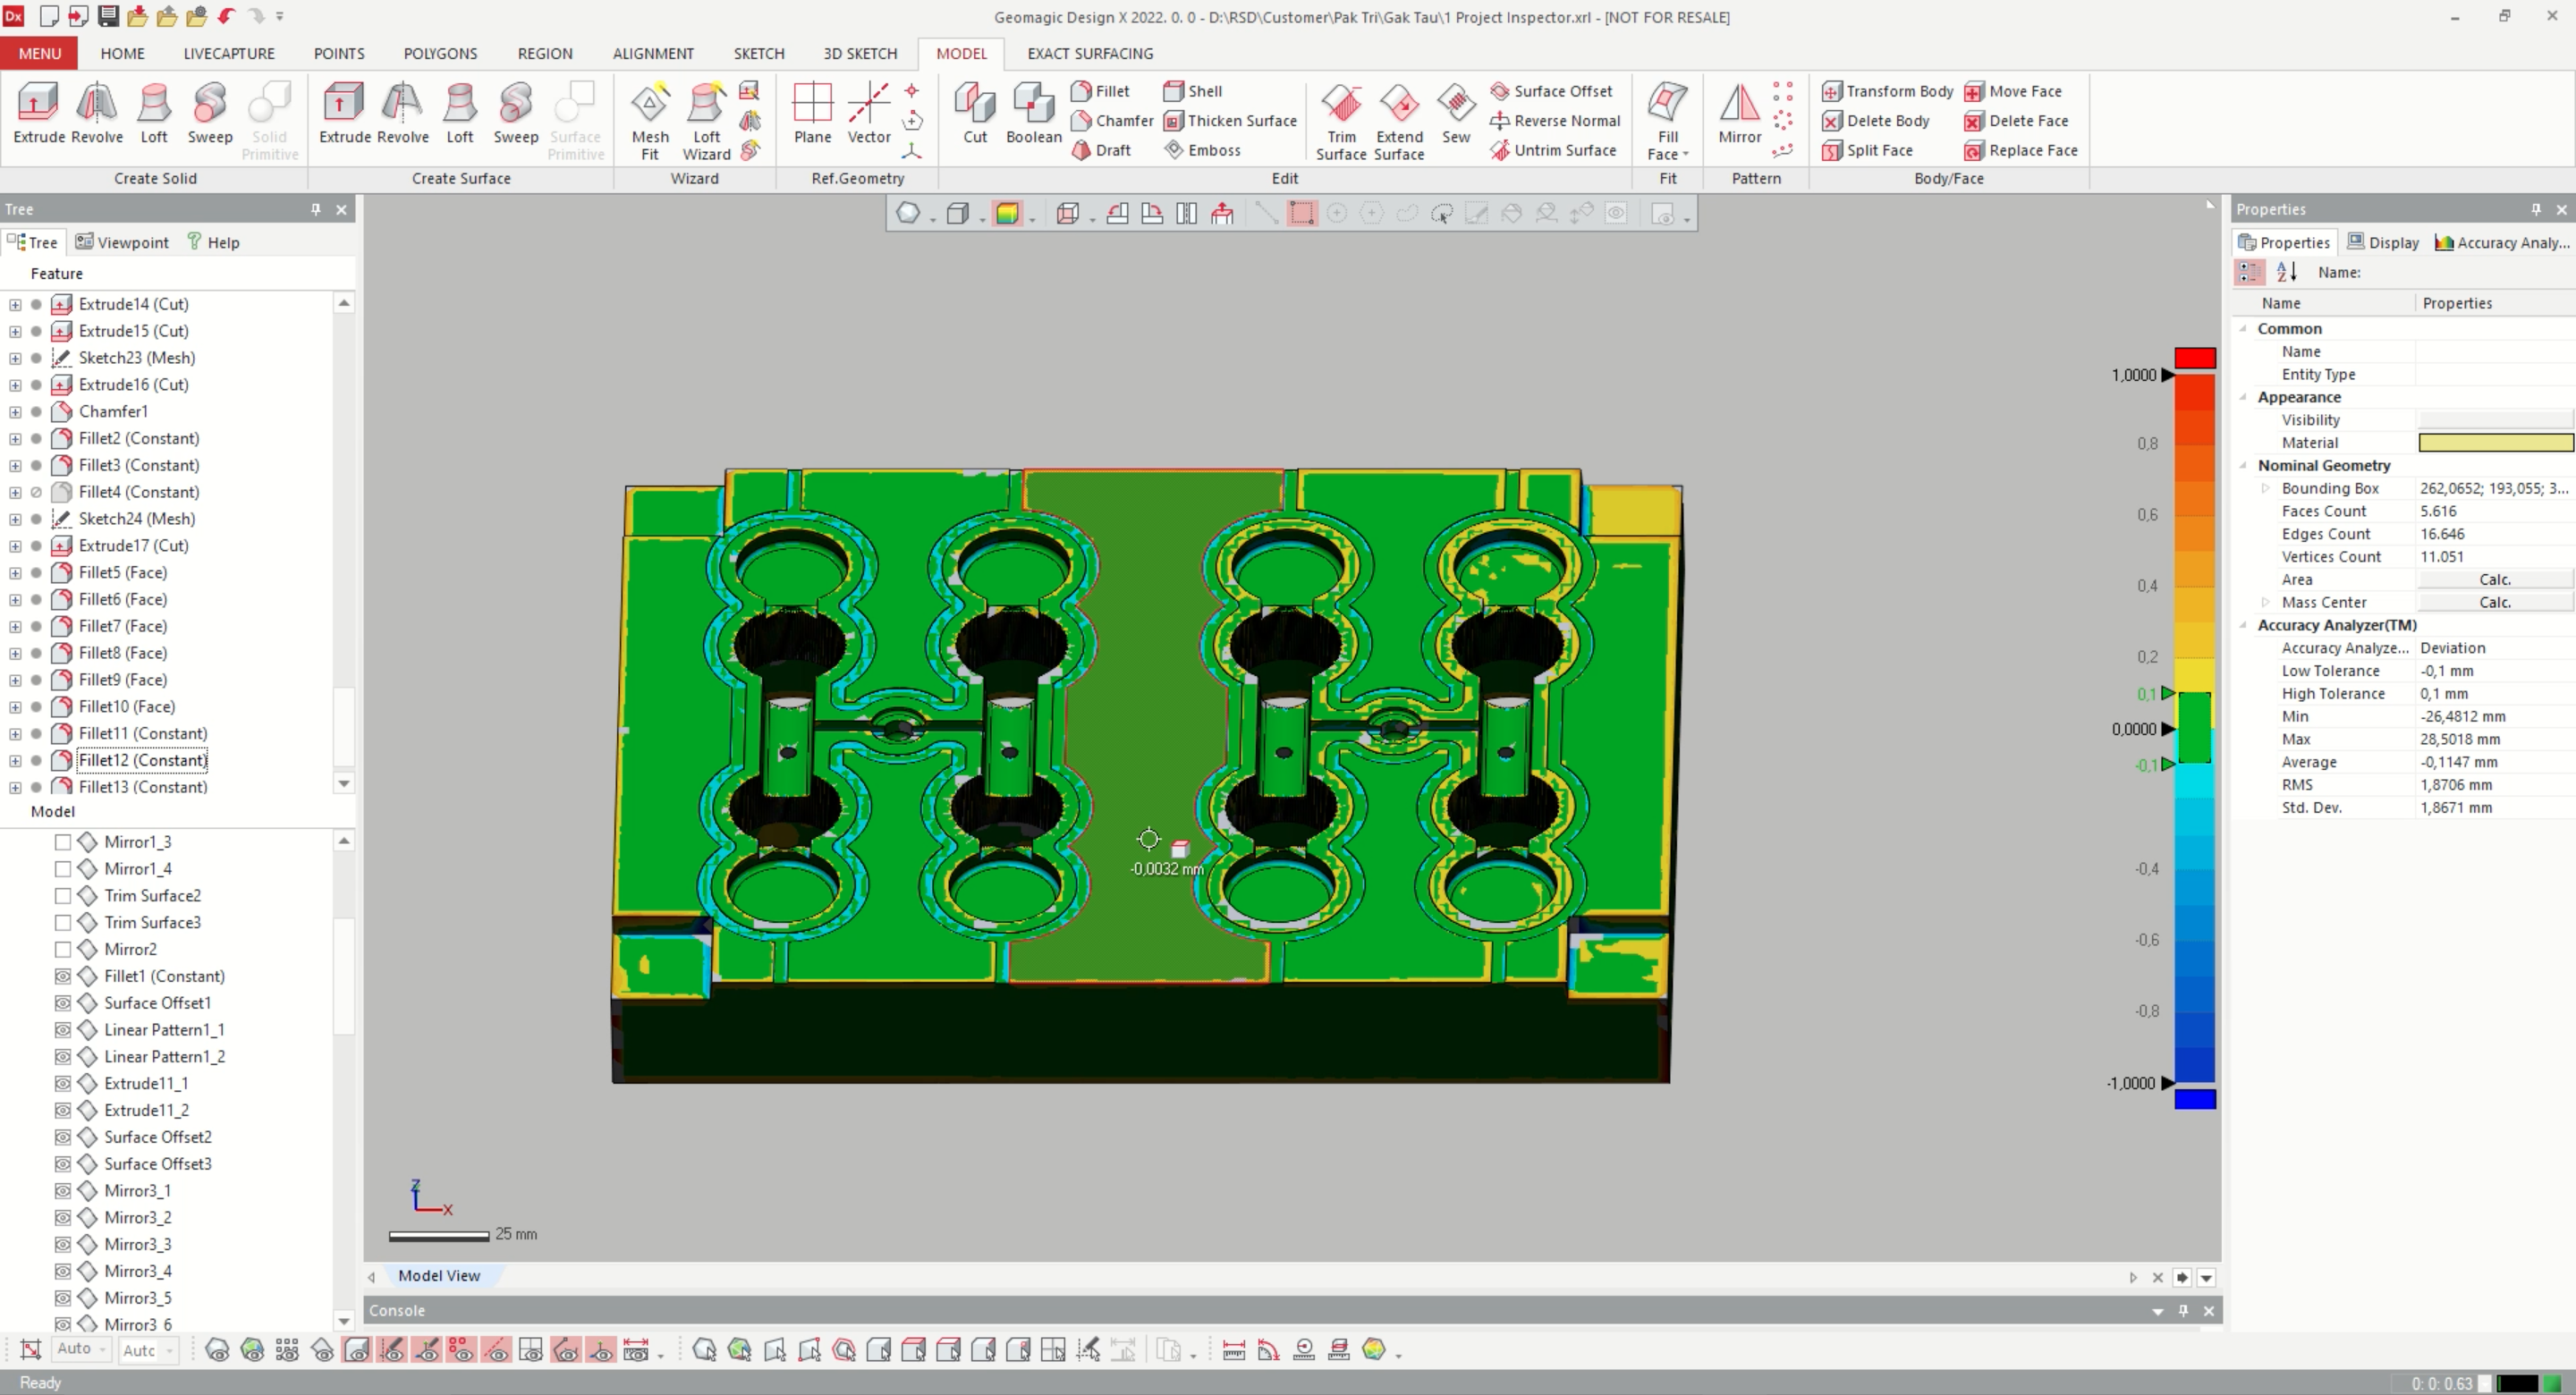This screenshot has width=2576, height=1395.
Task: Select the Delete Face tool
Action: [2016, 121]
